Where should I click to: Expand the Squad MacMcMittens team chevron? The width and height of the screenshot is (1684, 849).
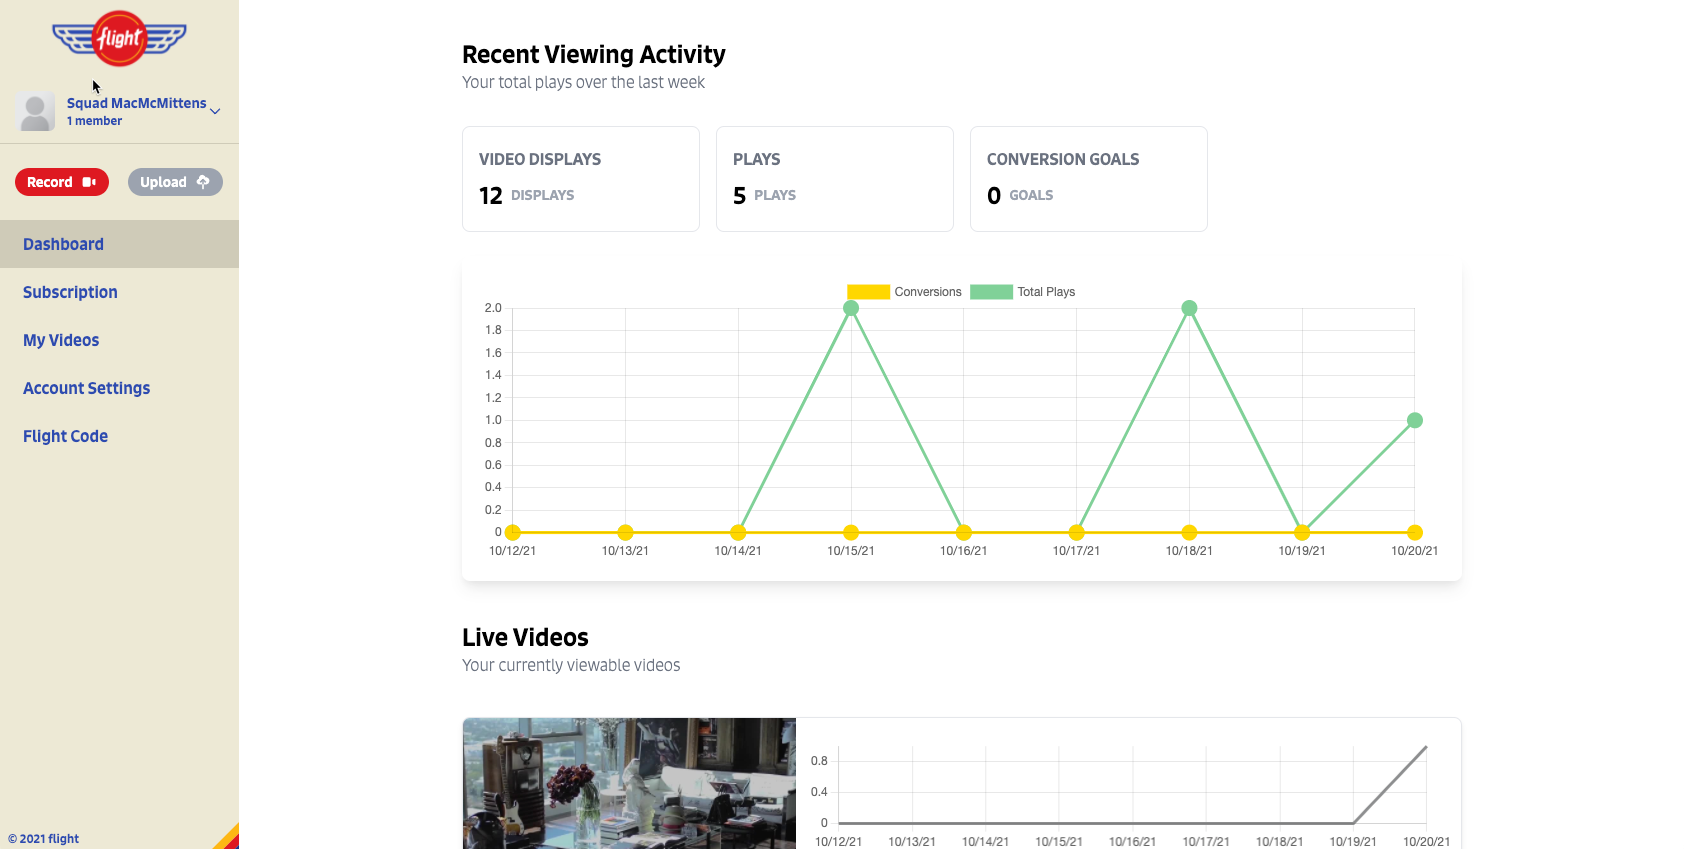[x=215, y=111]
